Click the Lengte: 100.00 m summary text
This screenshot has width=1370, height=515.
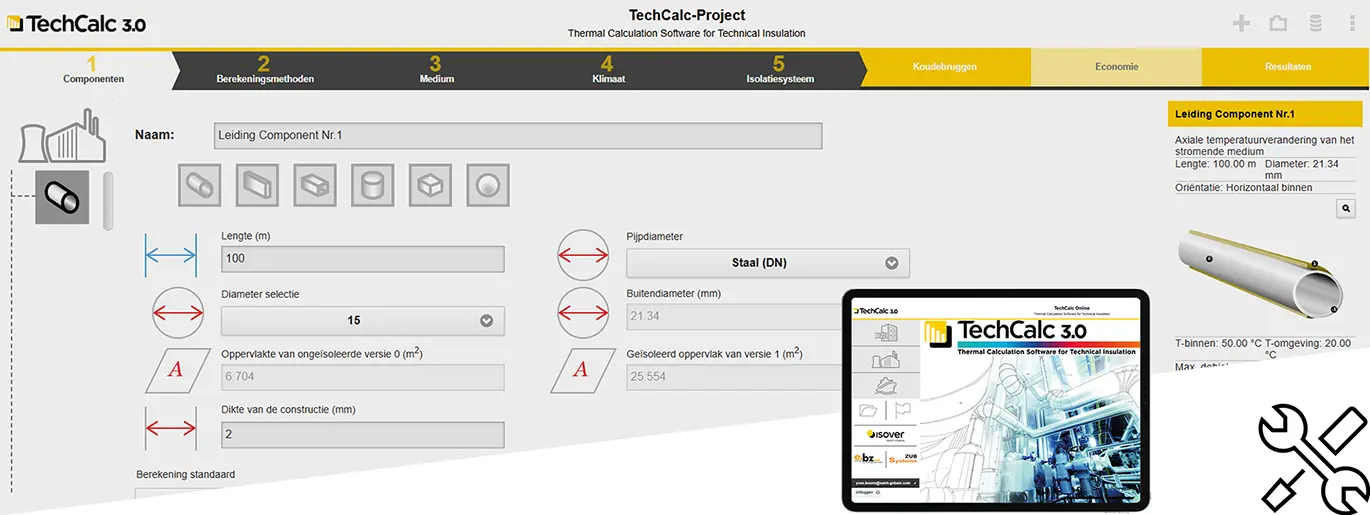(x=1215, y=163)
